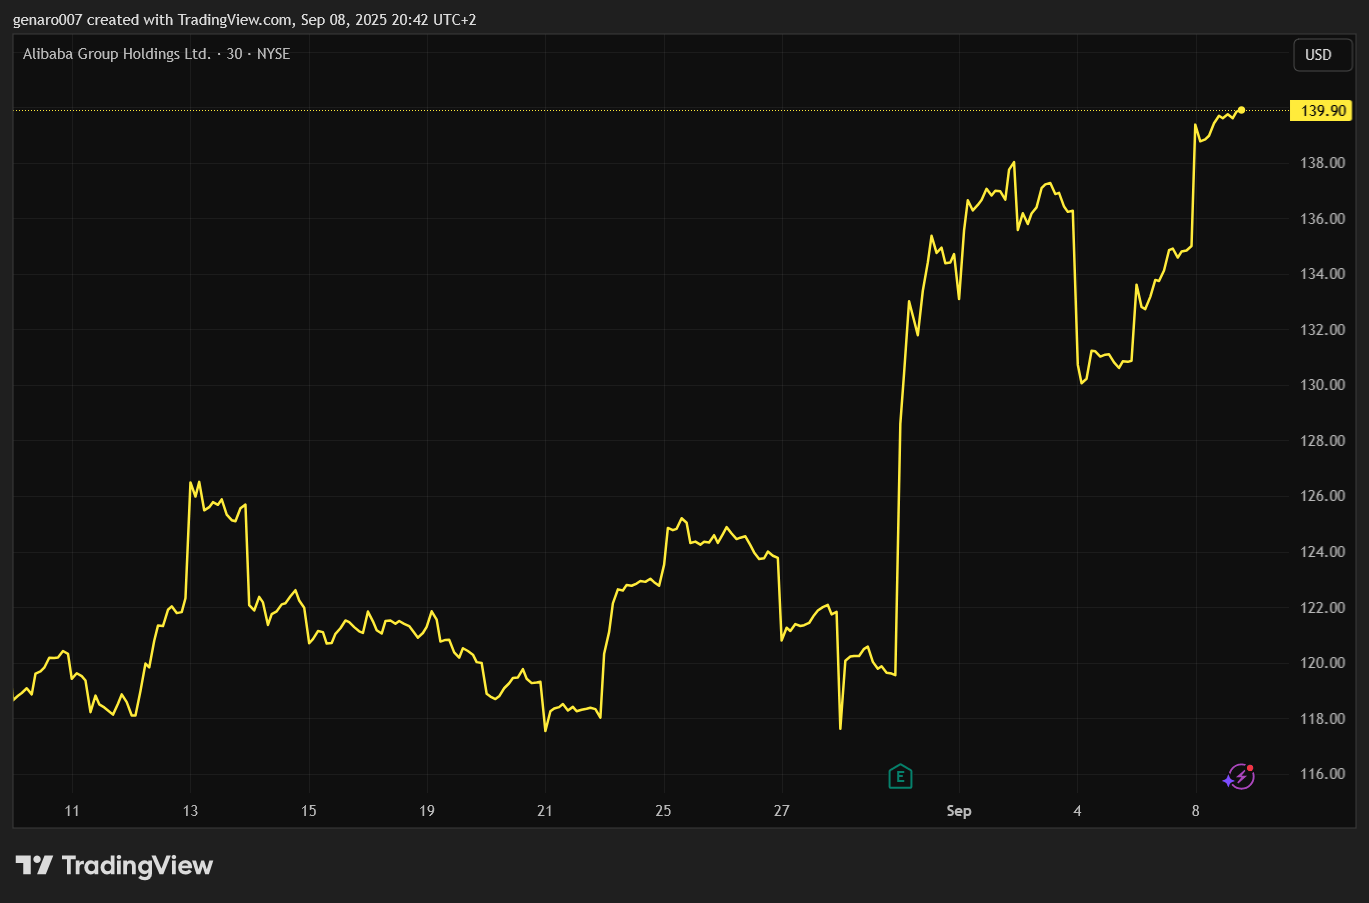Click the 126.00 price axis label

point(1322,496)
